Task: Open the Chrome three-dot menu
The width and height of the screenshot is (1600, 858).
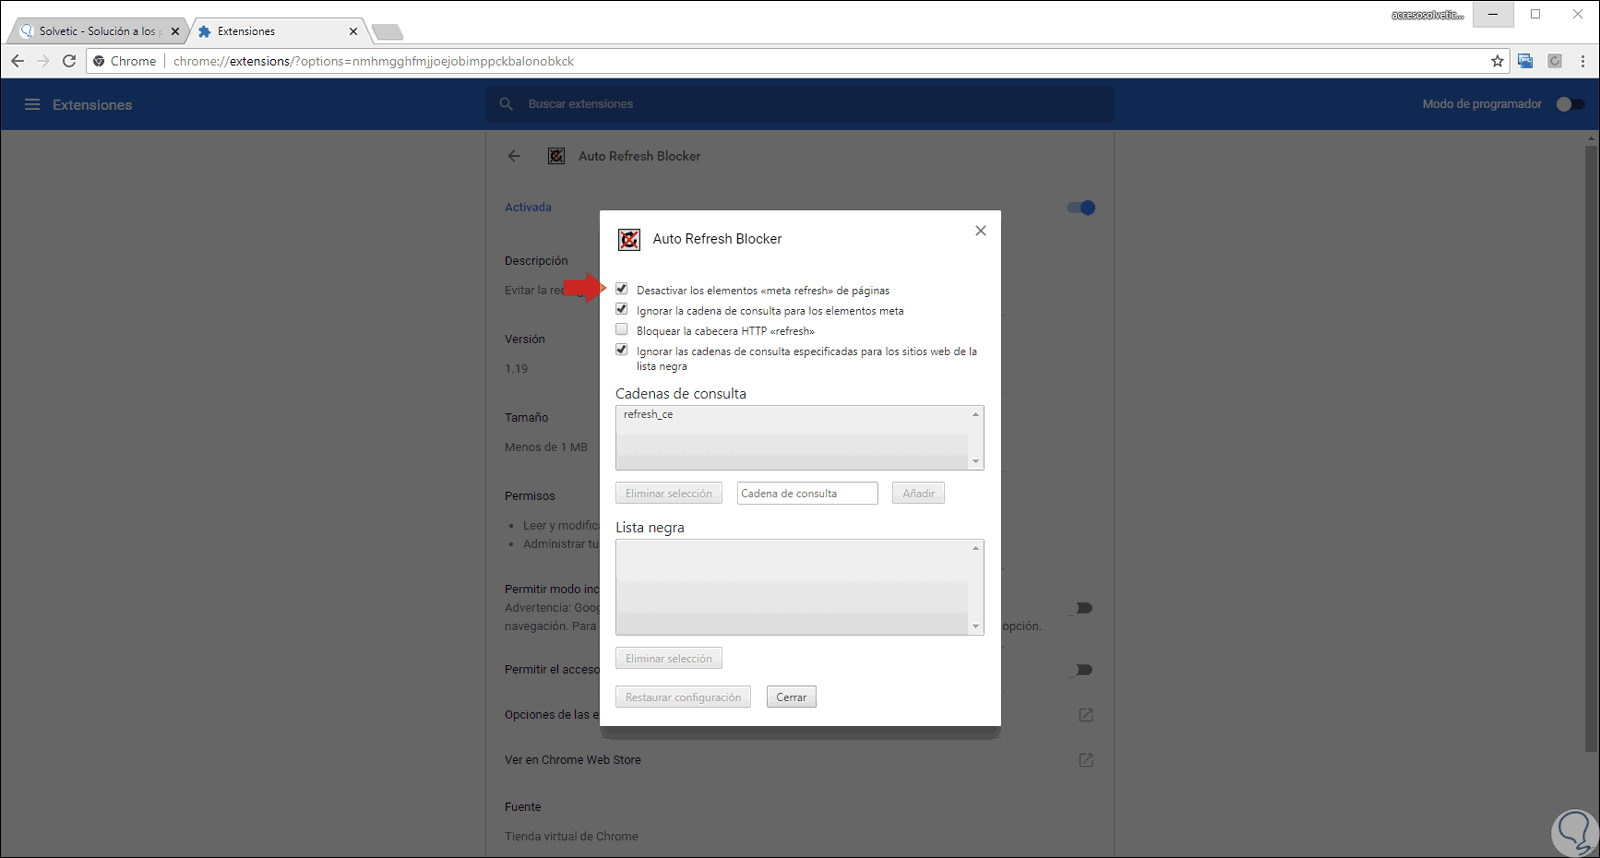Action: click(1583, 61)
